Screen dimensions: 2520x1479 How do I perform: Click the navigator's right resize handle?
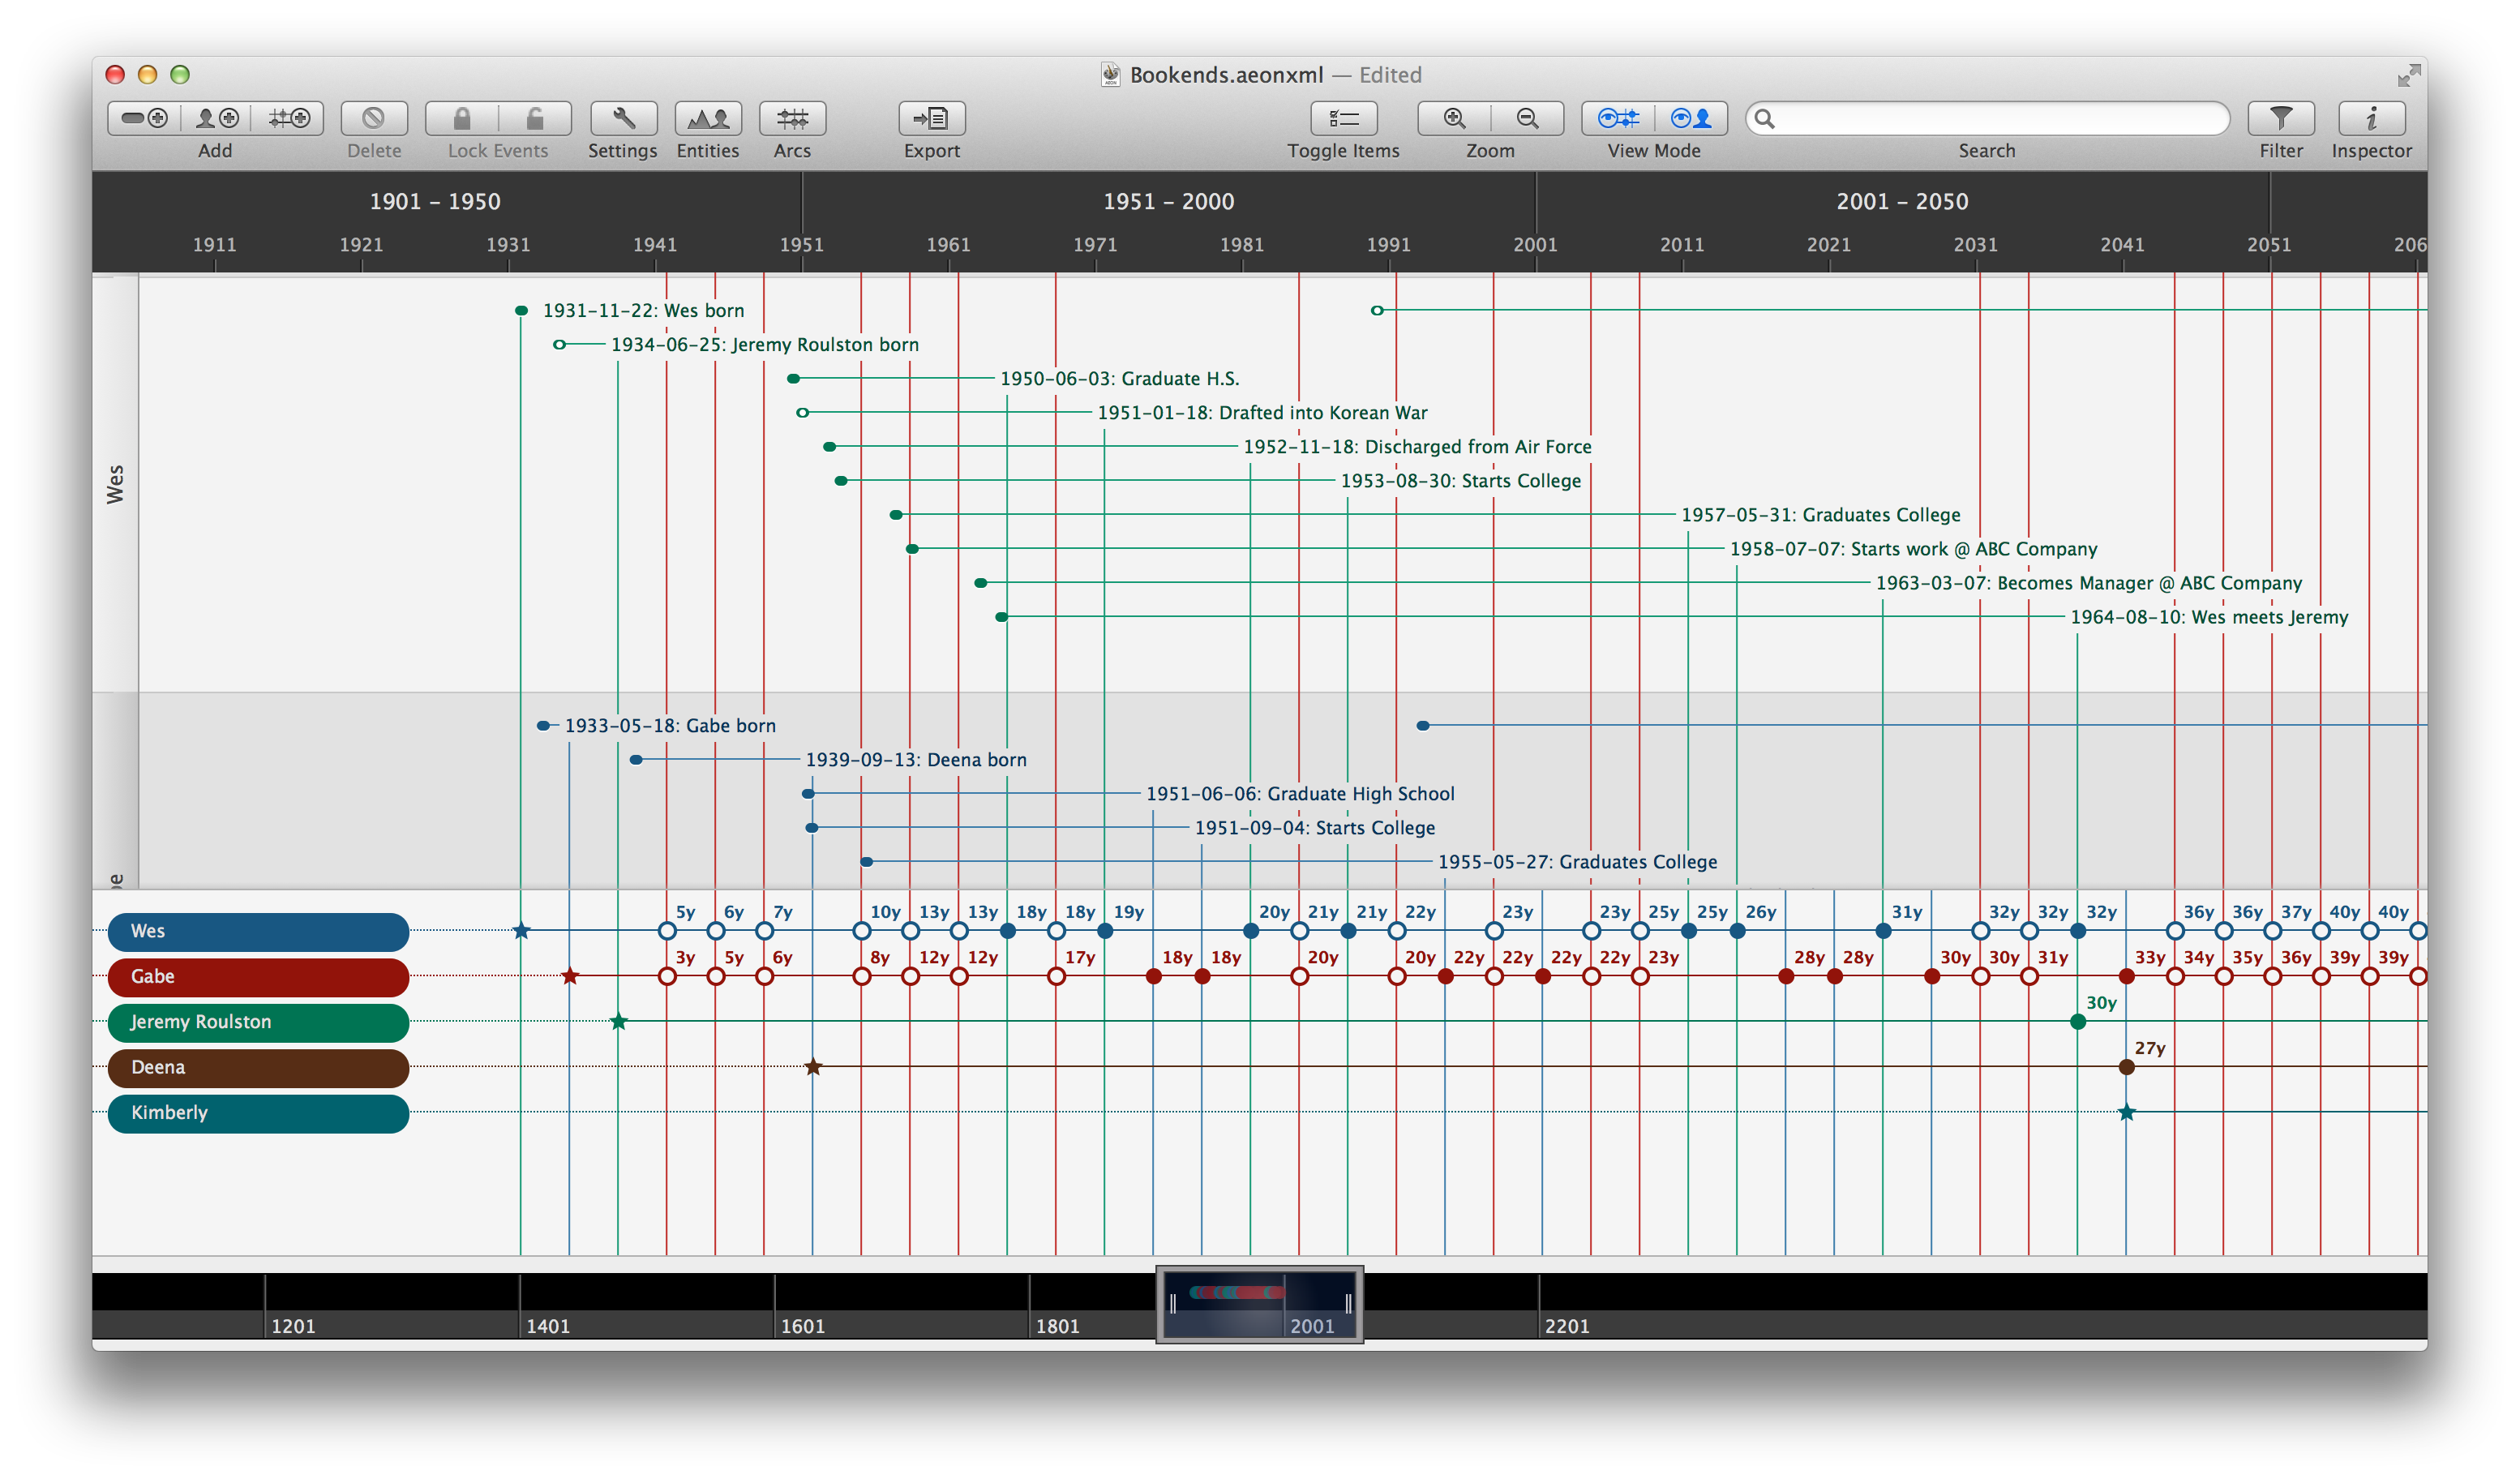[1348, 1303]
